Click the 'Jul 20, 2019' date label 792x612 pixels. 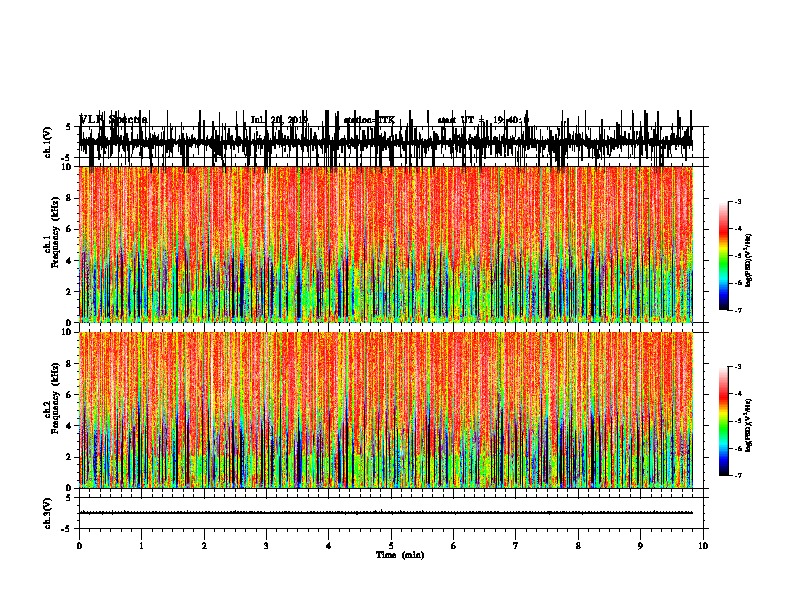[x=279, y=120]
